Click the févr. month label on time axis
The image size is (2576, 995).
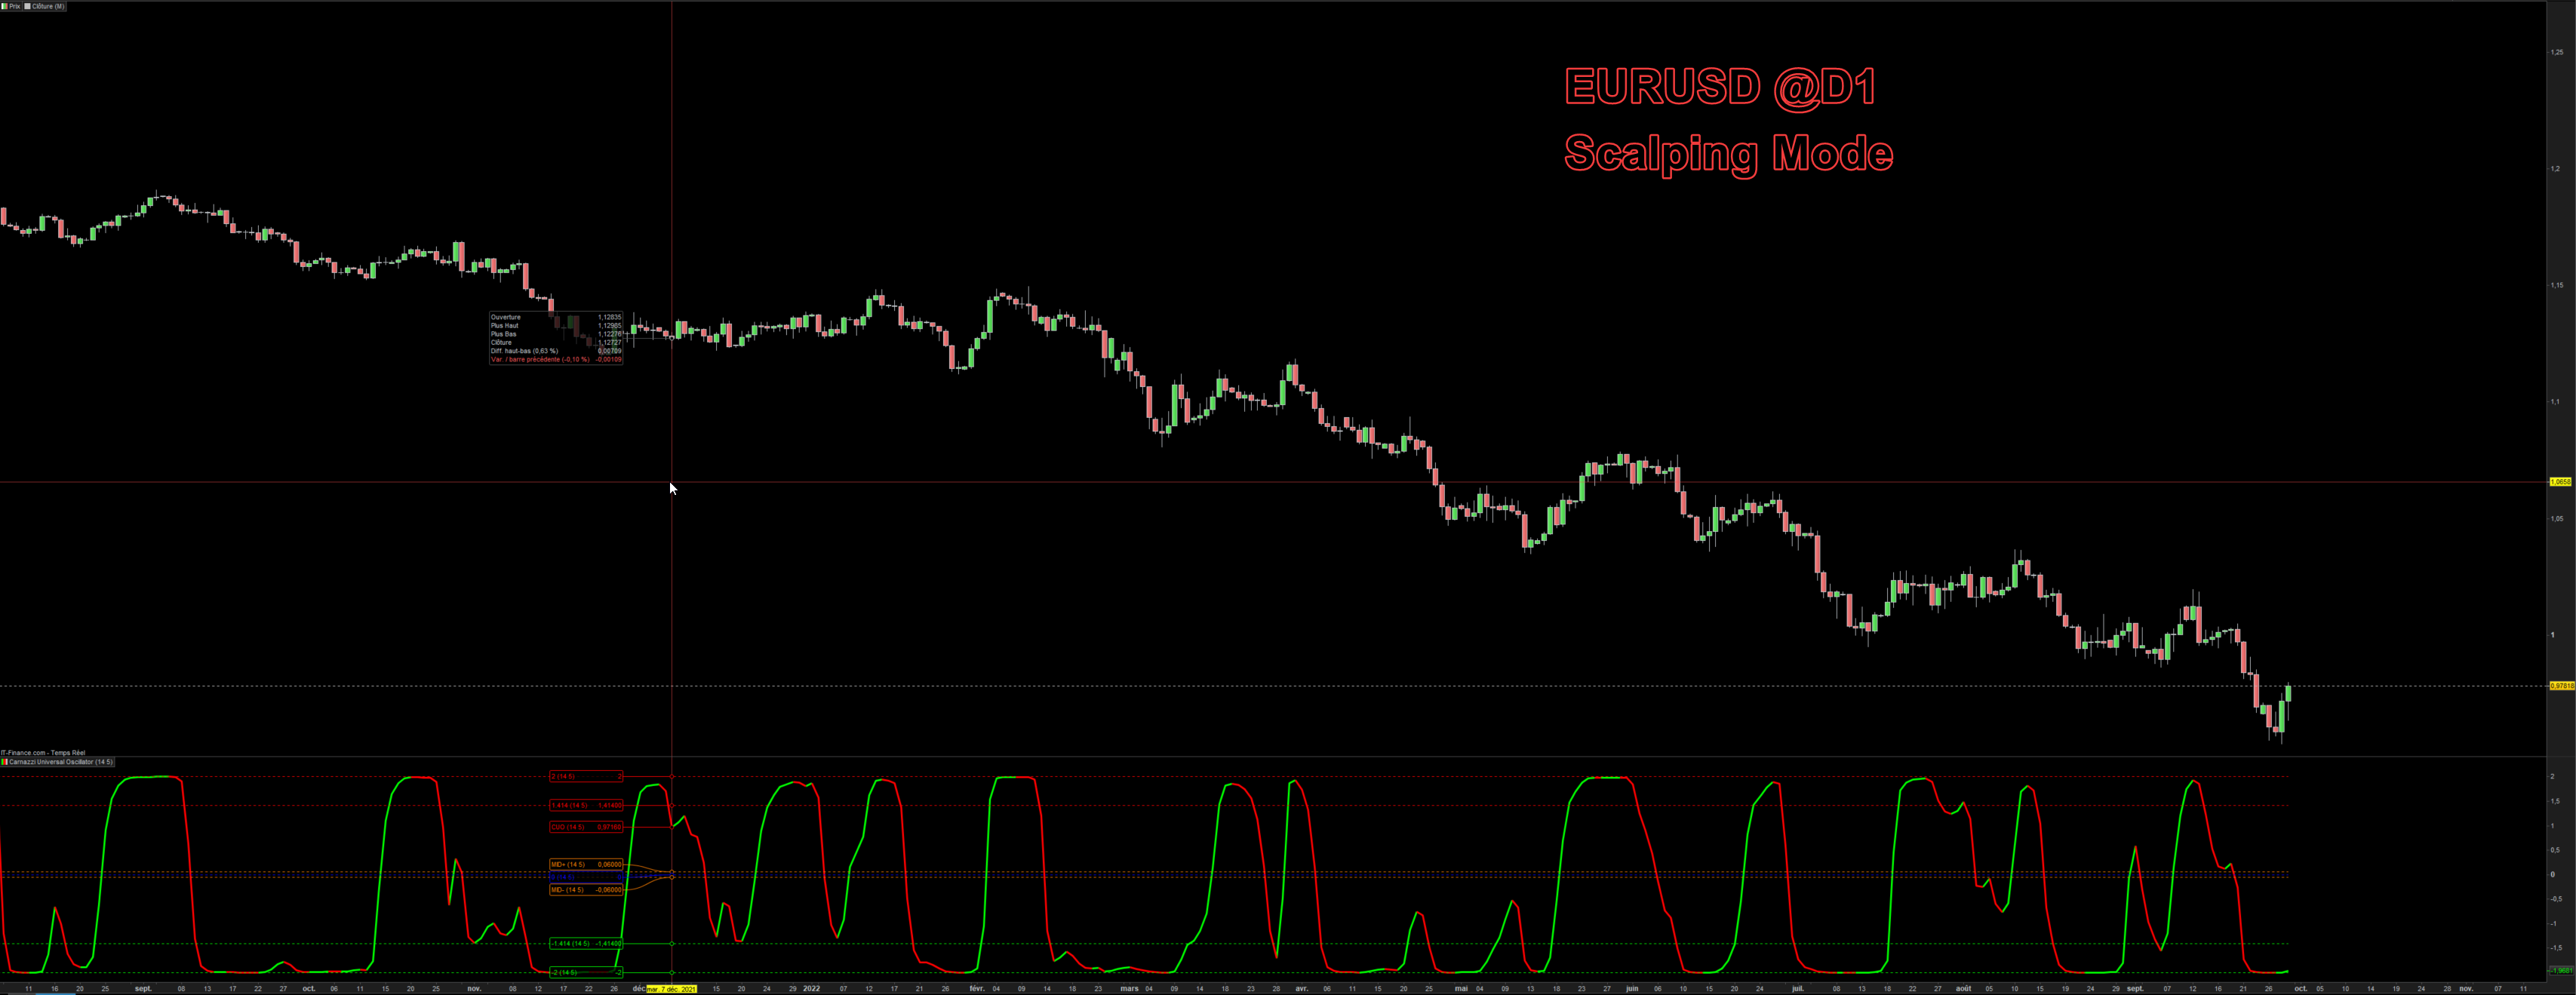[977, 989]
